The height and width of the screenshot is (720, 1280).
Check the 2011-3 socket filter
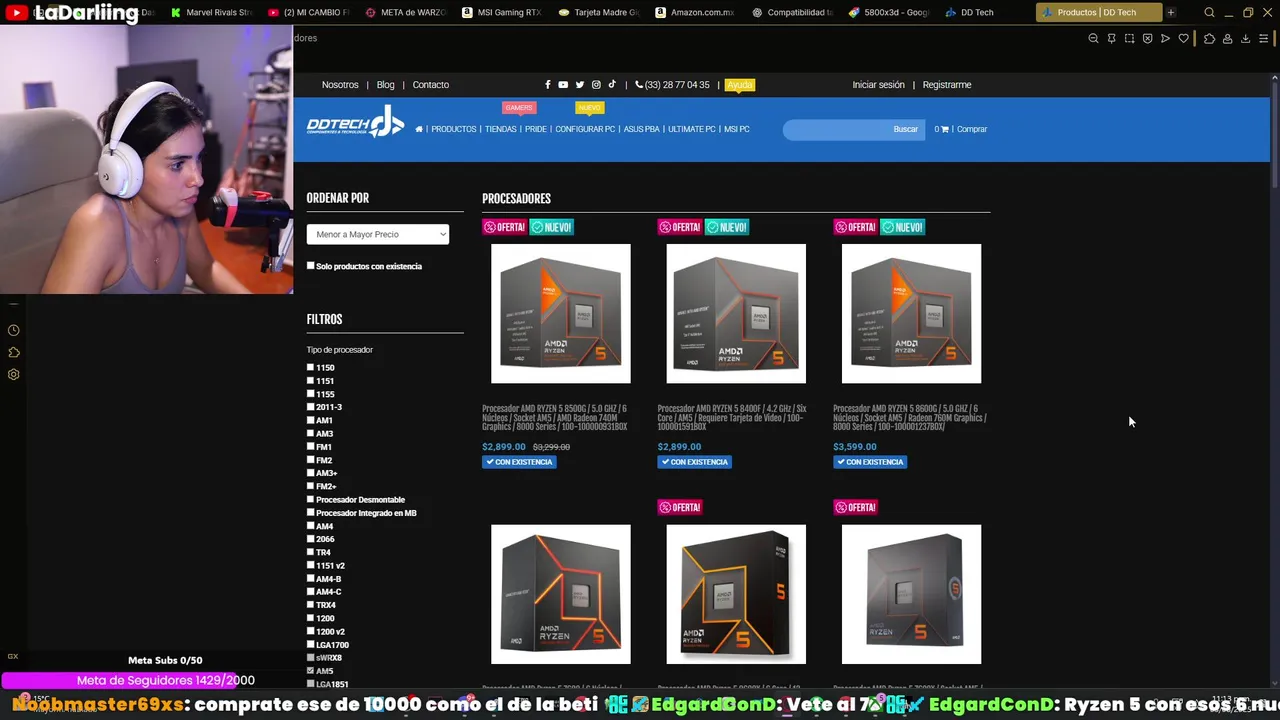310,407
